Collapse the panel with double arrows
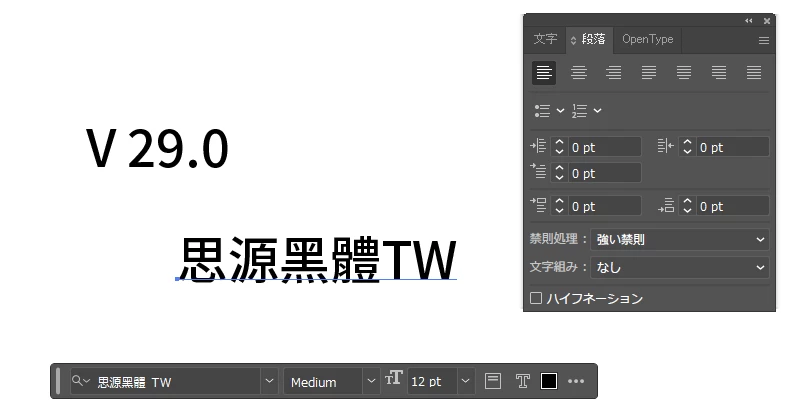801x412 pixels. [749, 21]
